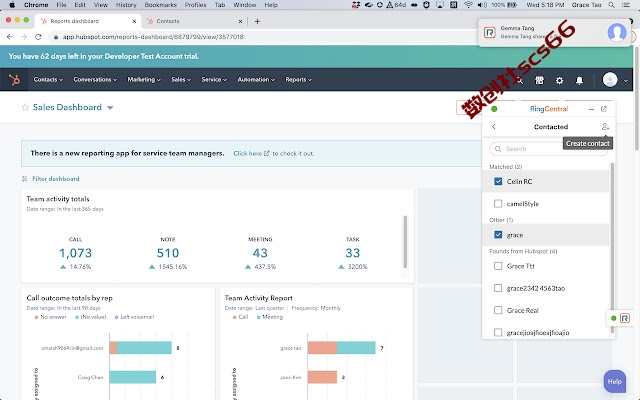
Task: Click the CALL total 1,073
Action: click(x=76, y=253)
